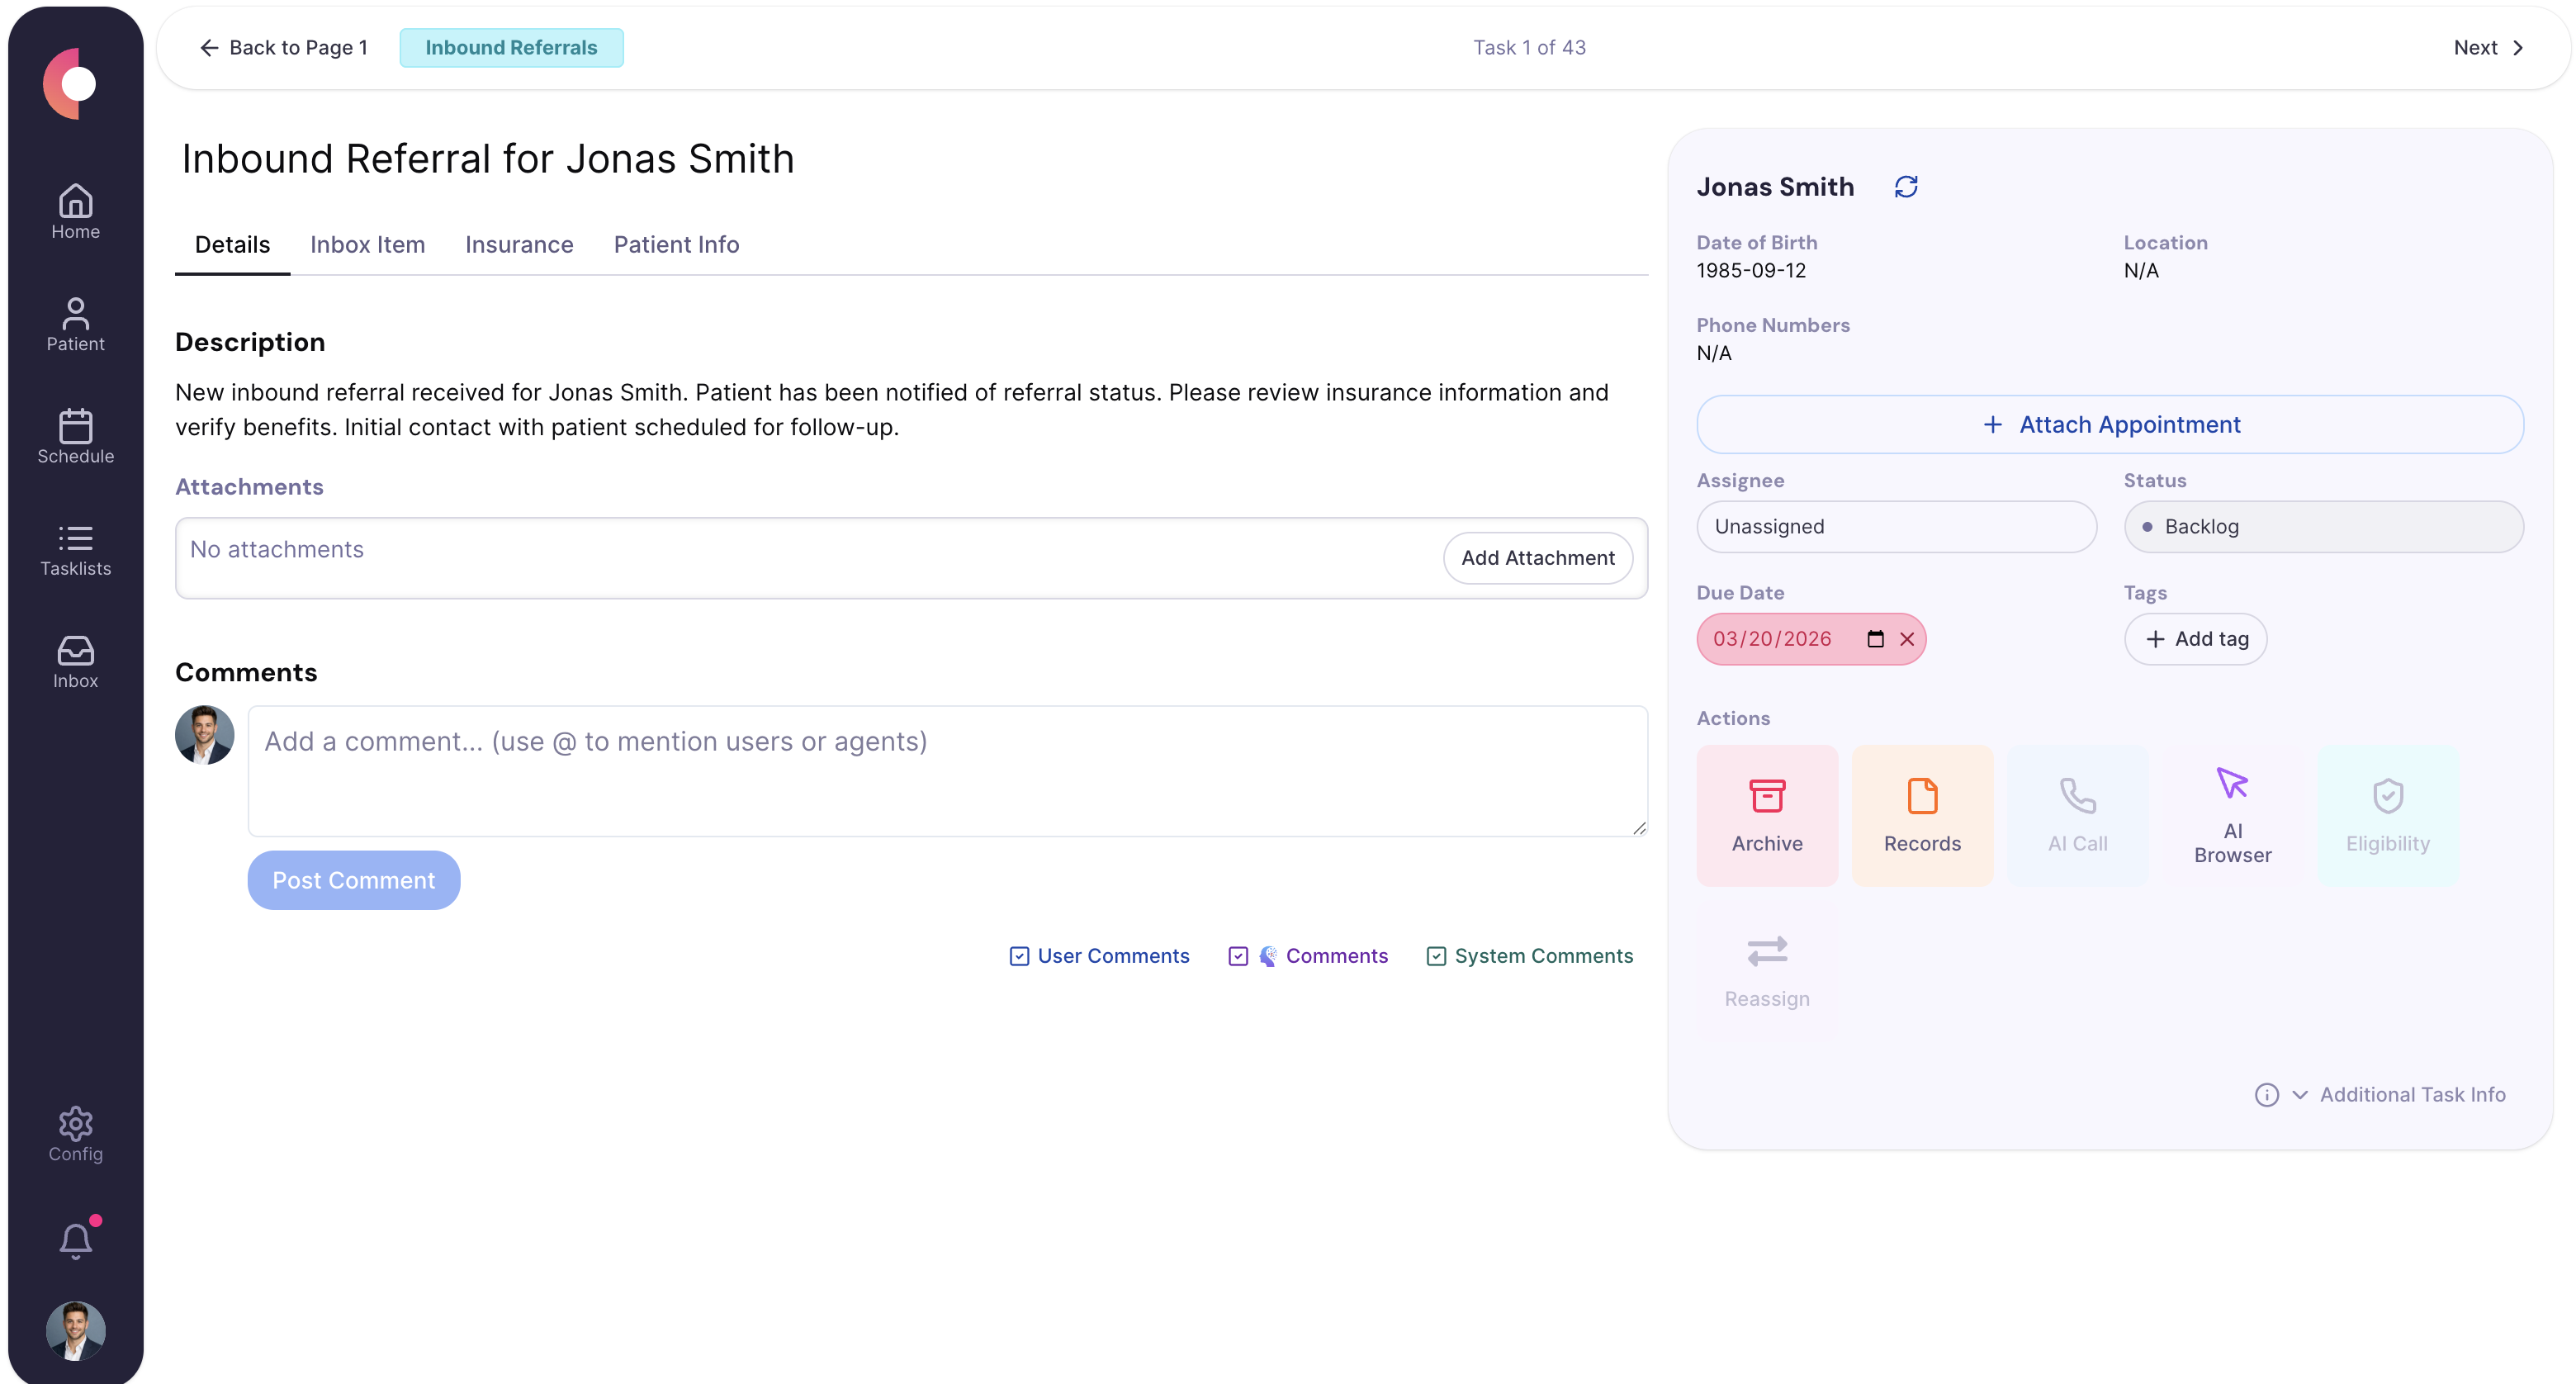Disable the System Comments filter
Screen dimensions: 2576x1384
click(x=1437, y=956)
